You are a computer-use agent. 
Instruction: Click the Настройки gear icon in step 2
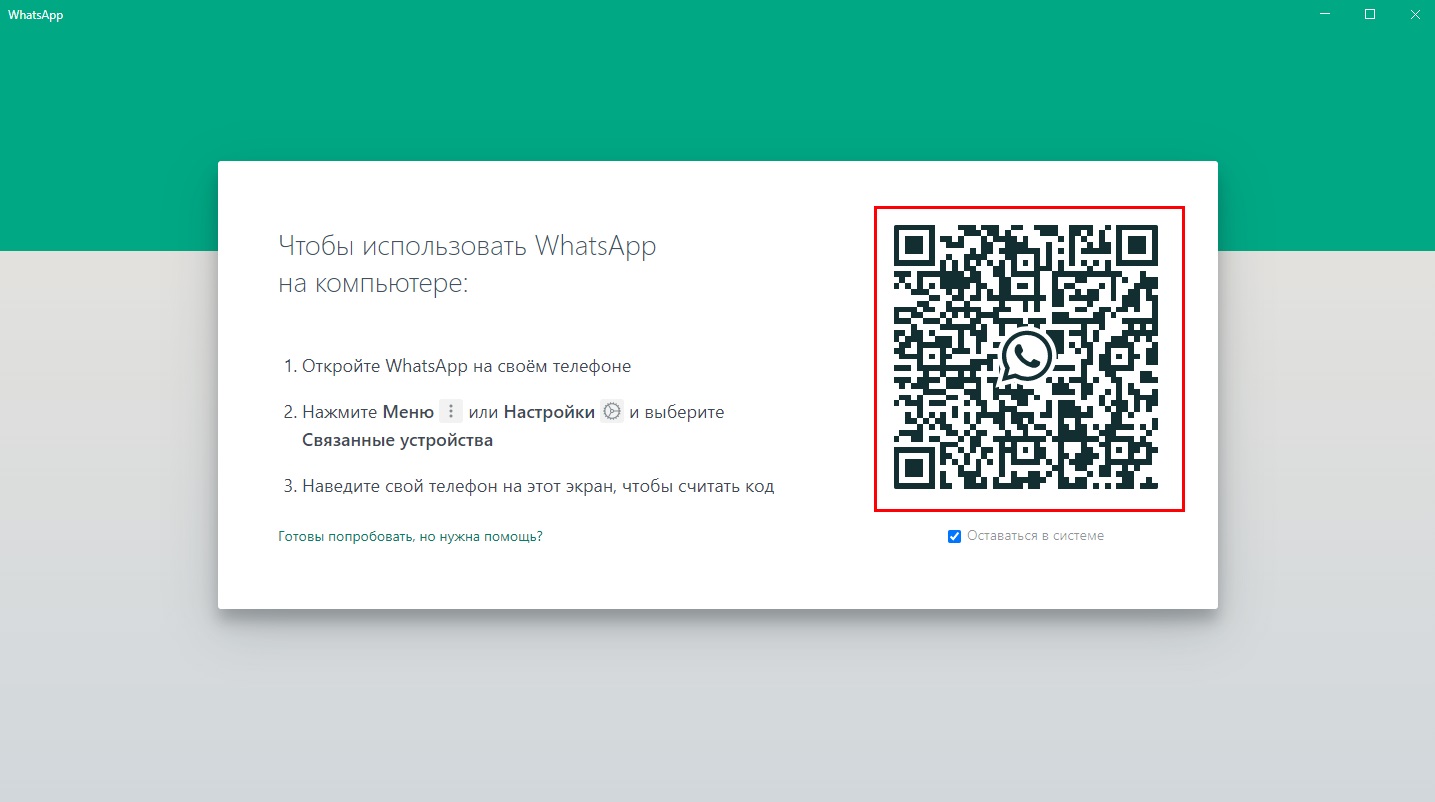(612, 412)
